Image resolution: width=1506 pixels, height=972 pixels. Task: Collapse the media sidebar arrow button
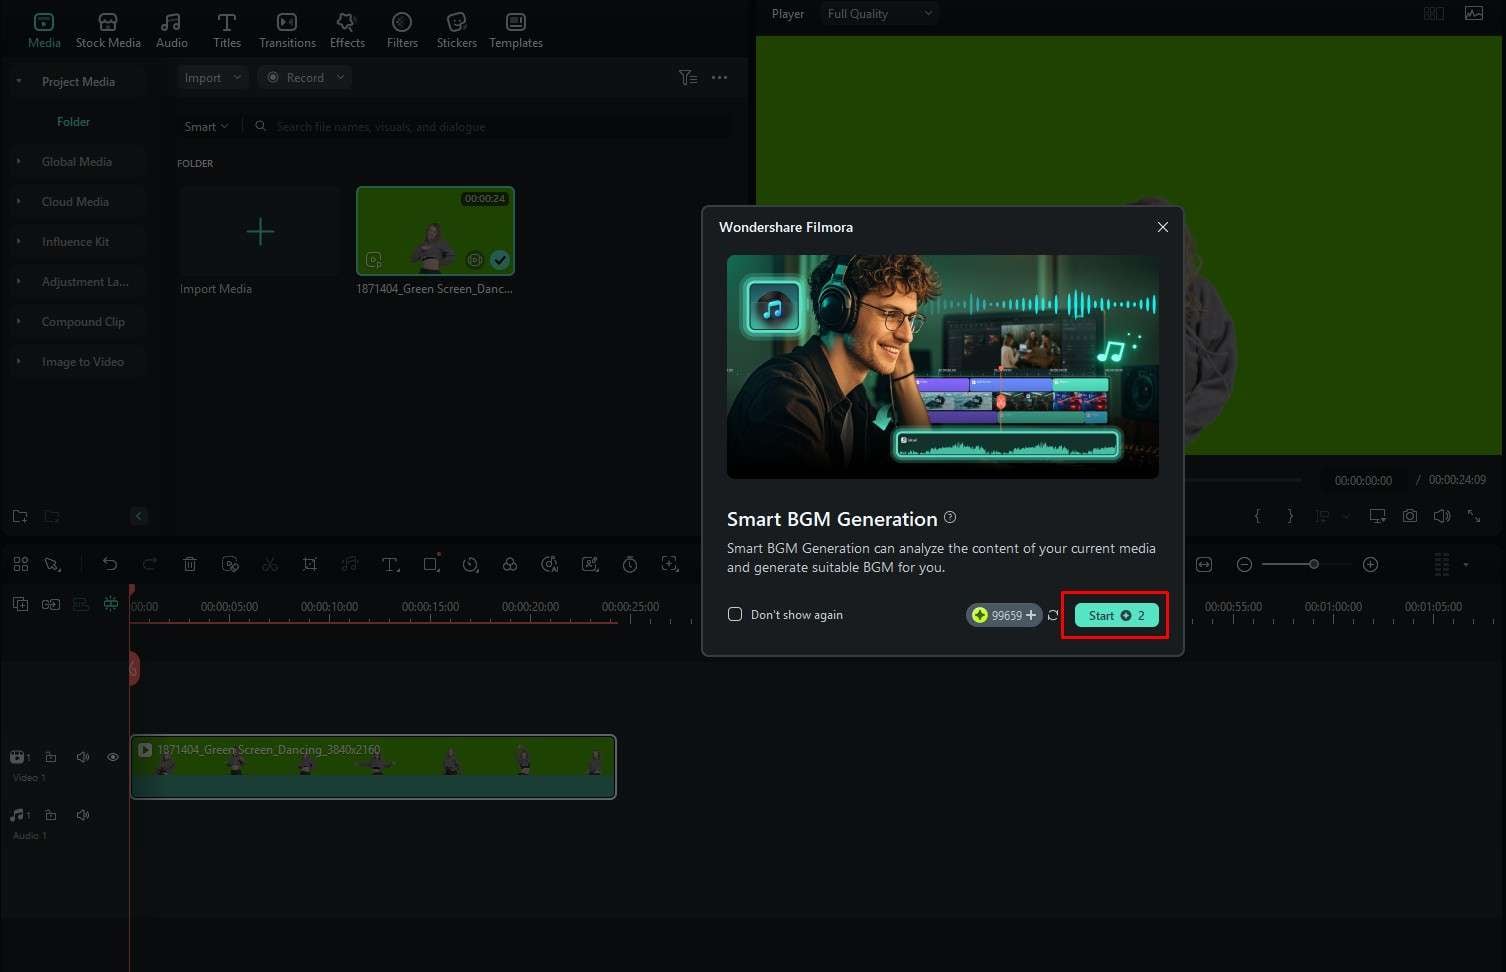pyautogui.click(x=139, y=516)
